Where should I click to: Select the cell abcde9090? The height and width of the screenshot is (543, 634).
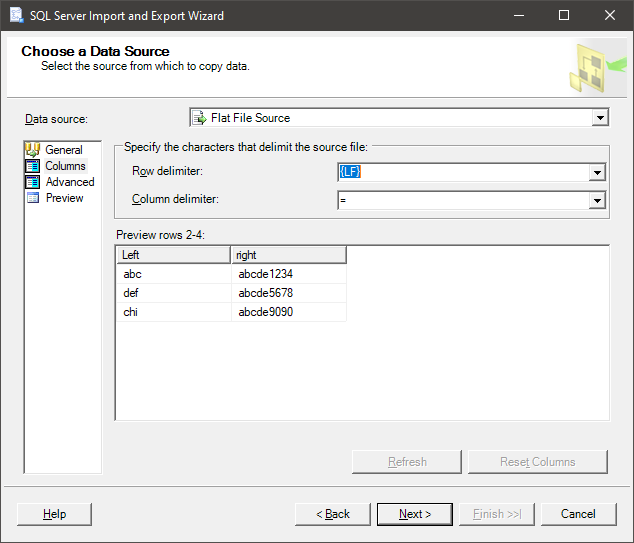(289, 312)
